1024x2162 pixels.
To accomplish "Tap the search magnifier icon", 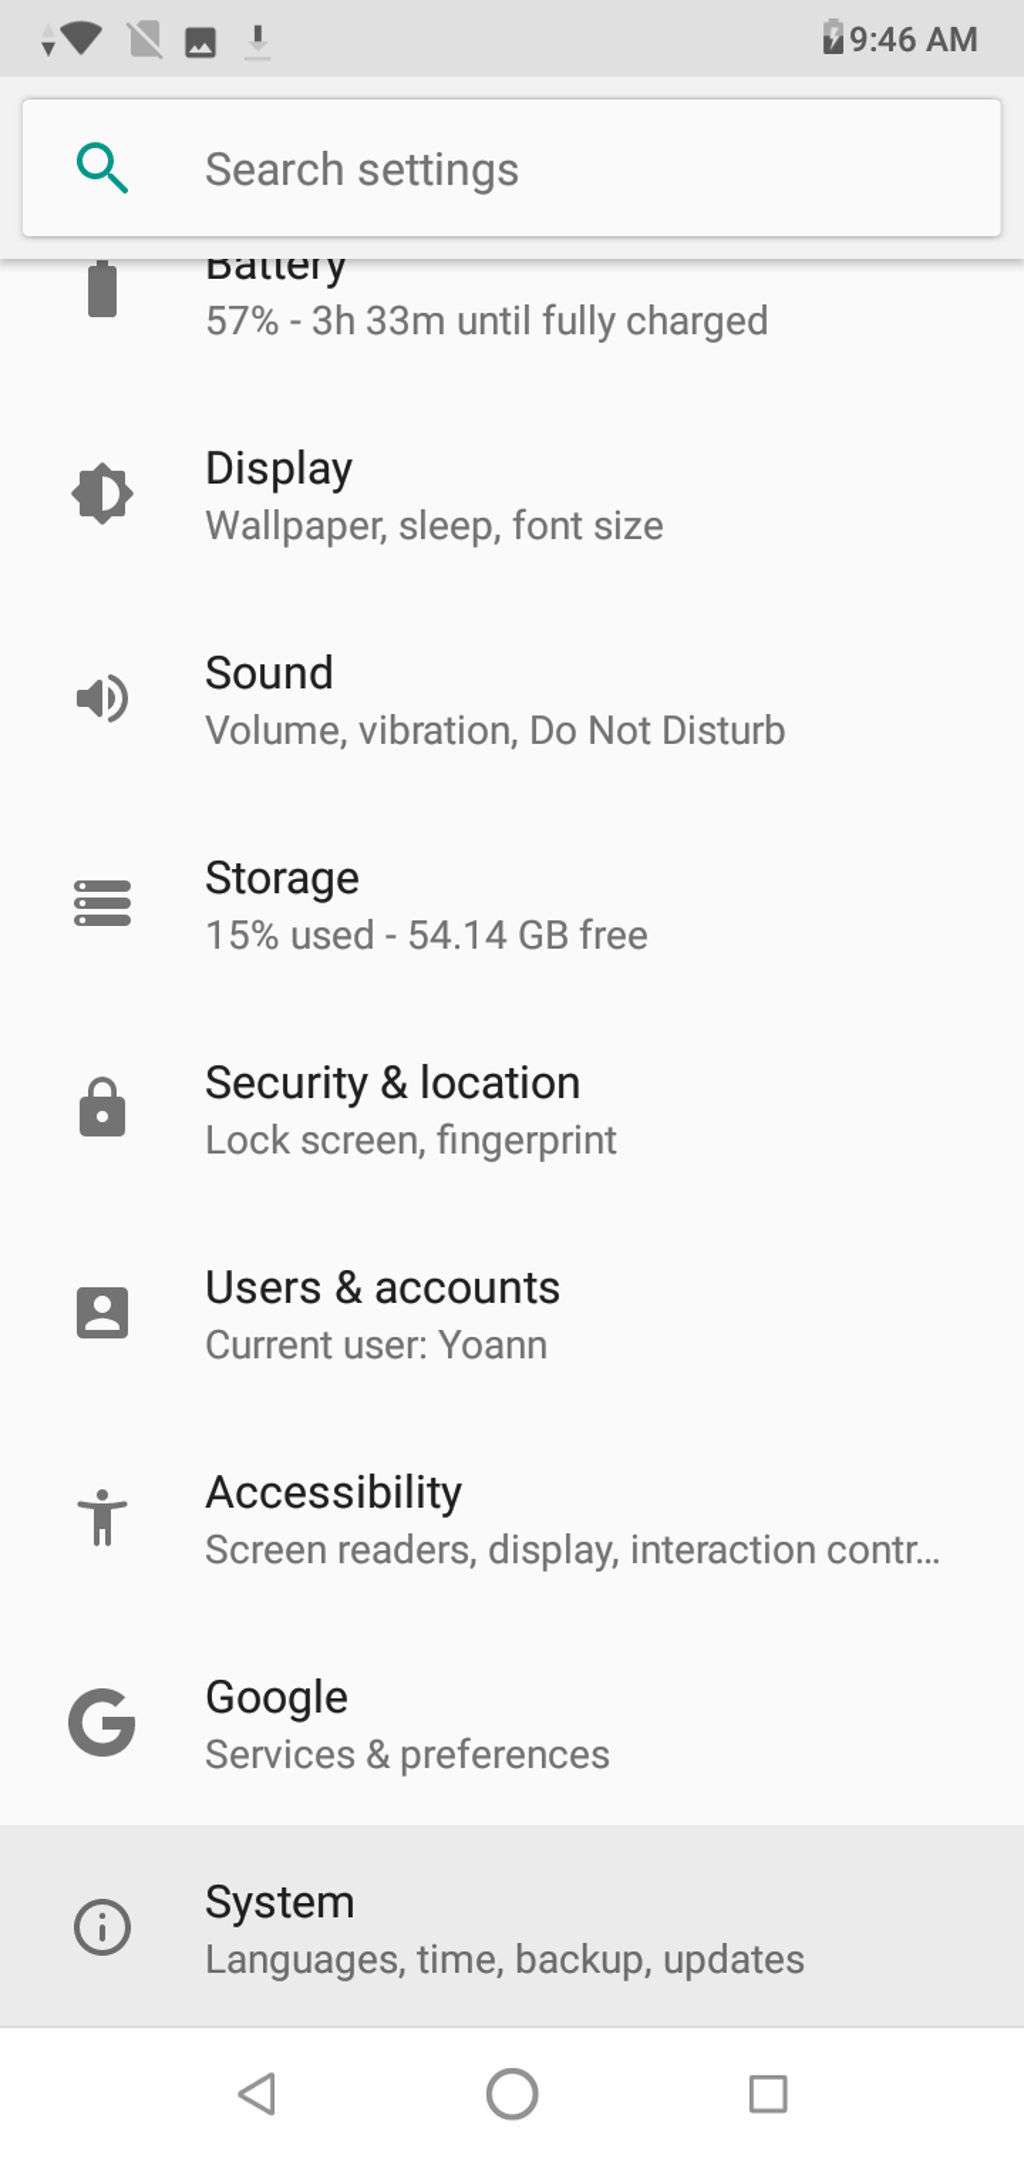I will pyautogui.click(x=102, y=168).
